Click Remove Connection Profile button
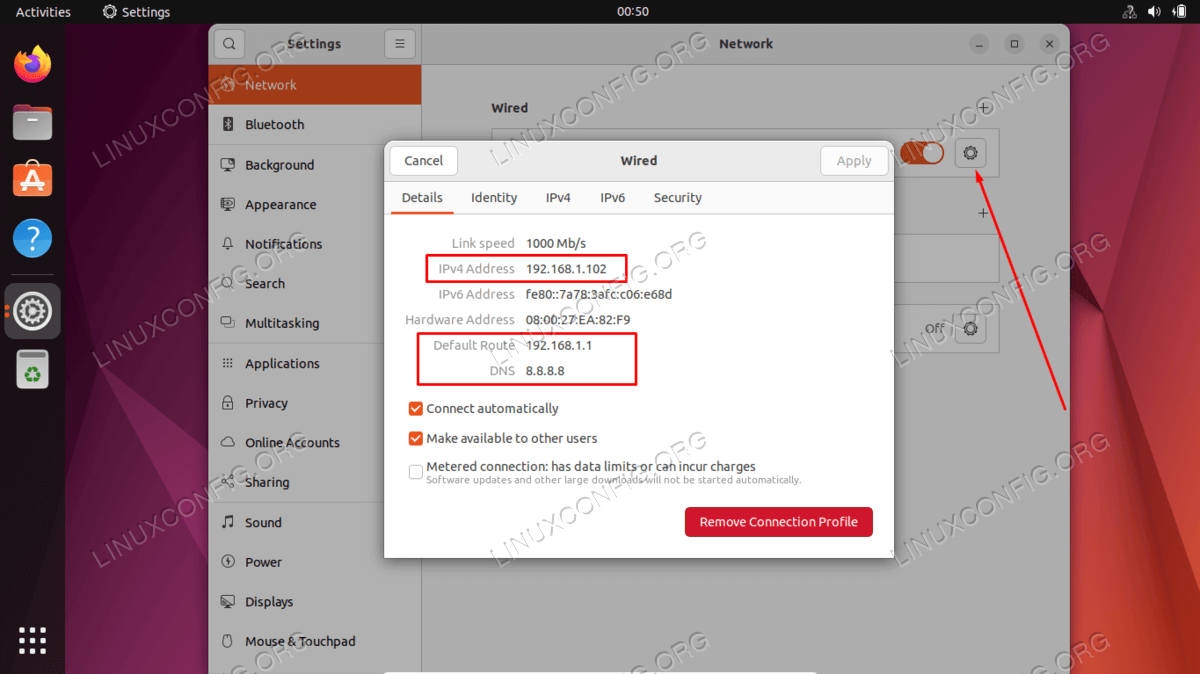Screen dimensions: 1200x674 779,522
